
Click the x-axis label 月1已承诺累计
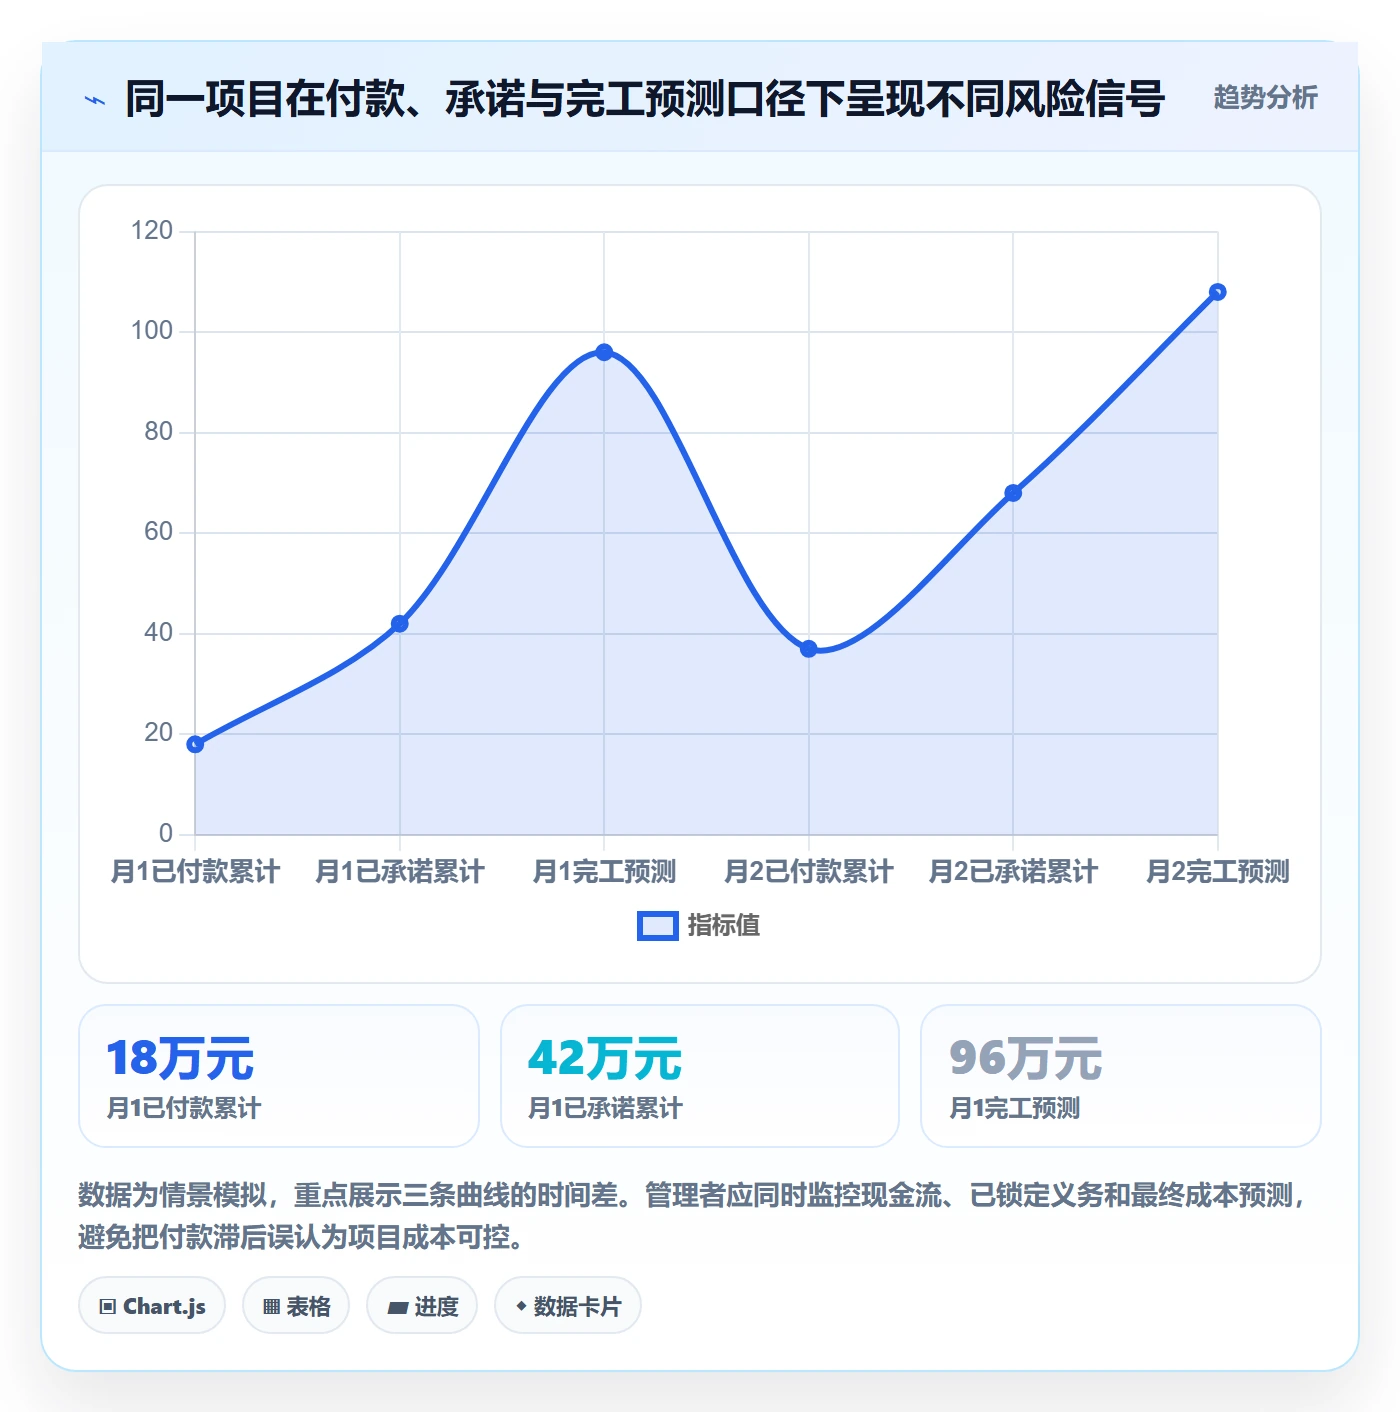pos(400,872)
